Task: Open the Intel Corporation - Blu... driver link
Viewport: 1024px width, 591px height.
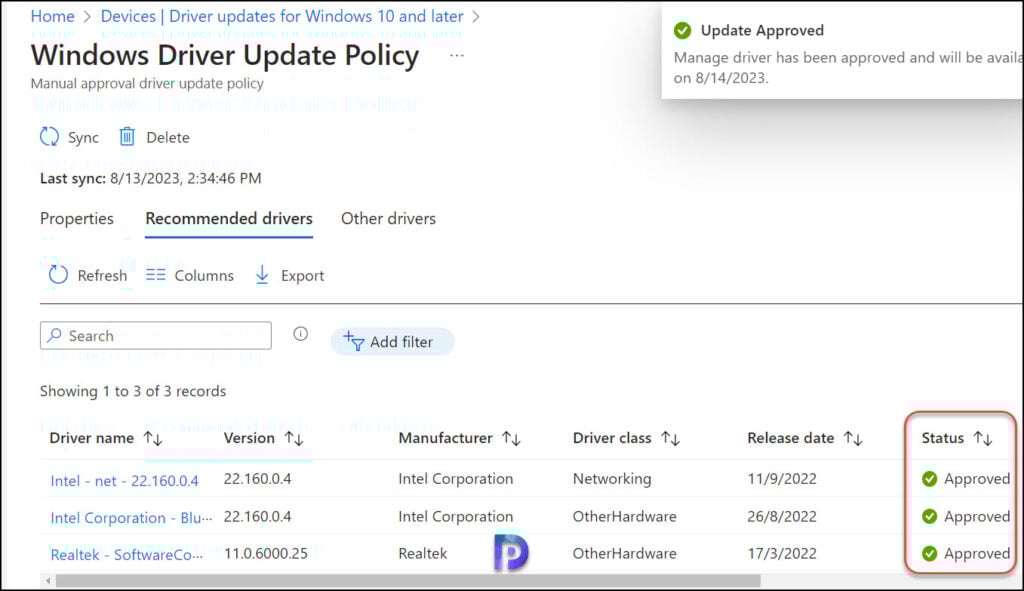Action: point(131,518)
